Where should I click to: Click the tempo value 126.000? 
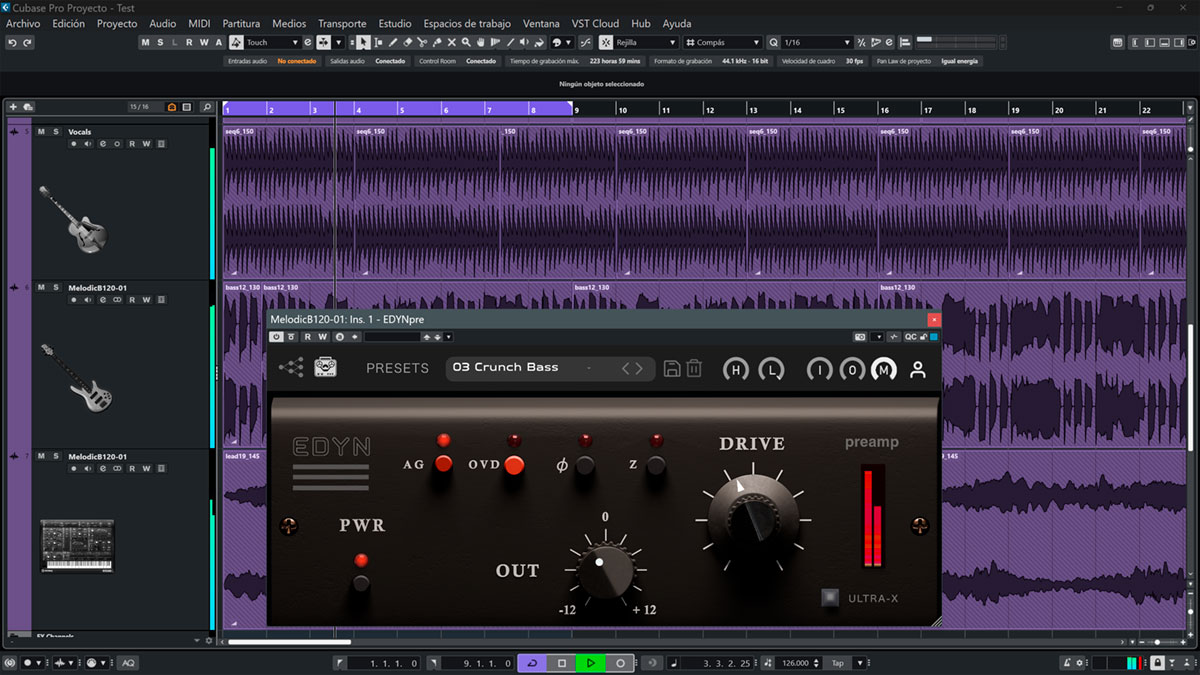click(x=798, y=663)
